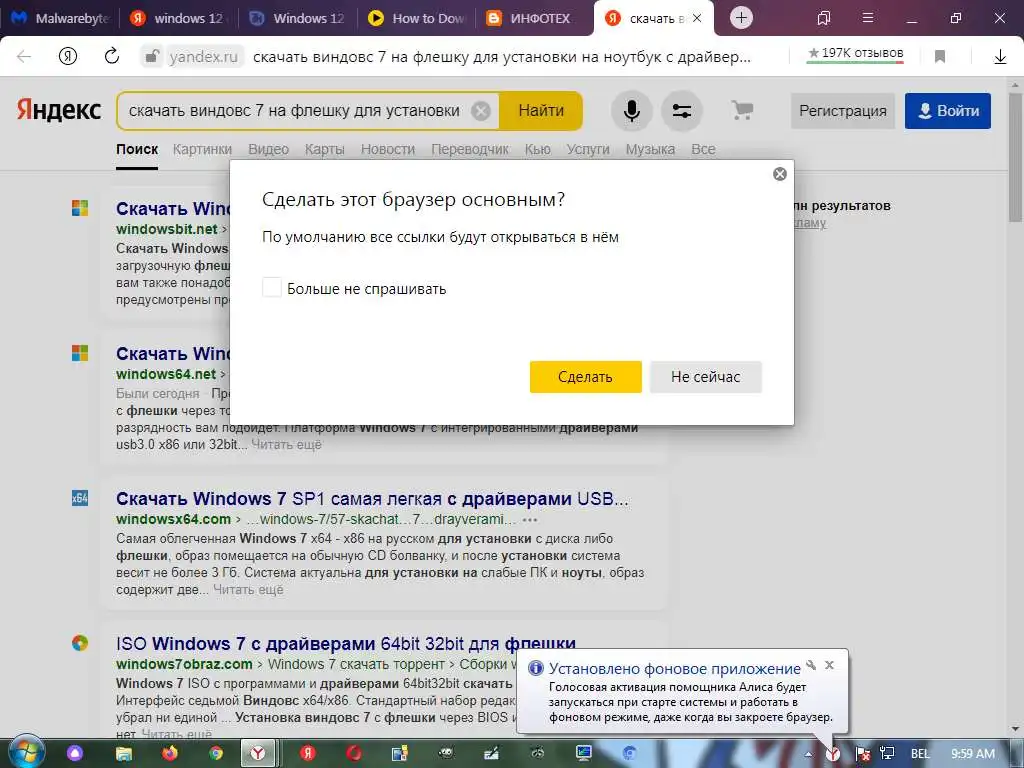Log in with the Войти button
The width and height of the screenshot is (1024, 768).
pyautogui.click(x=948, y=111)
